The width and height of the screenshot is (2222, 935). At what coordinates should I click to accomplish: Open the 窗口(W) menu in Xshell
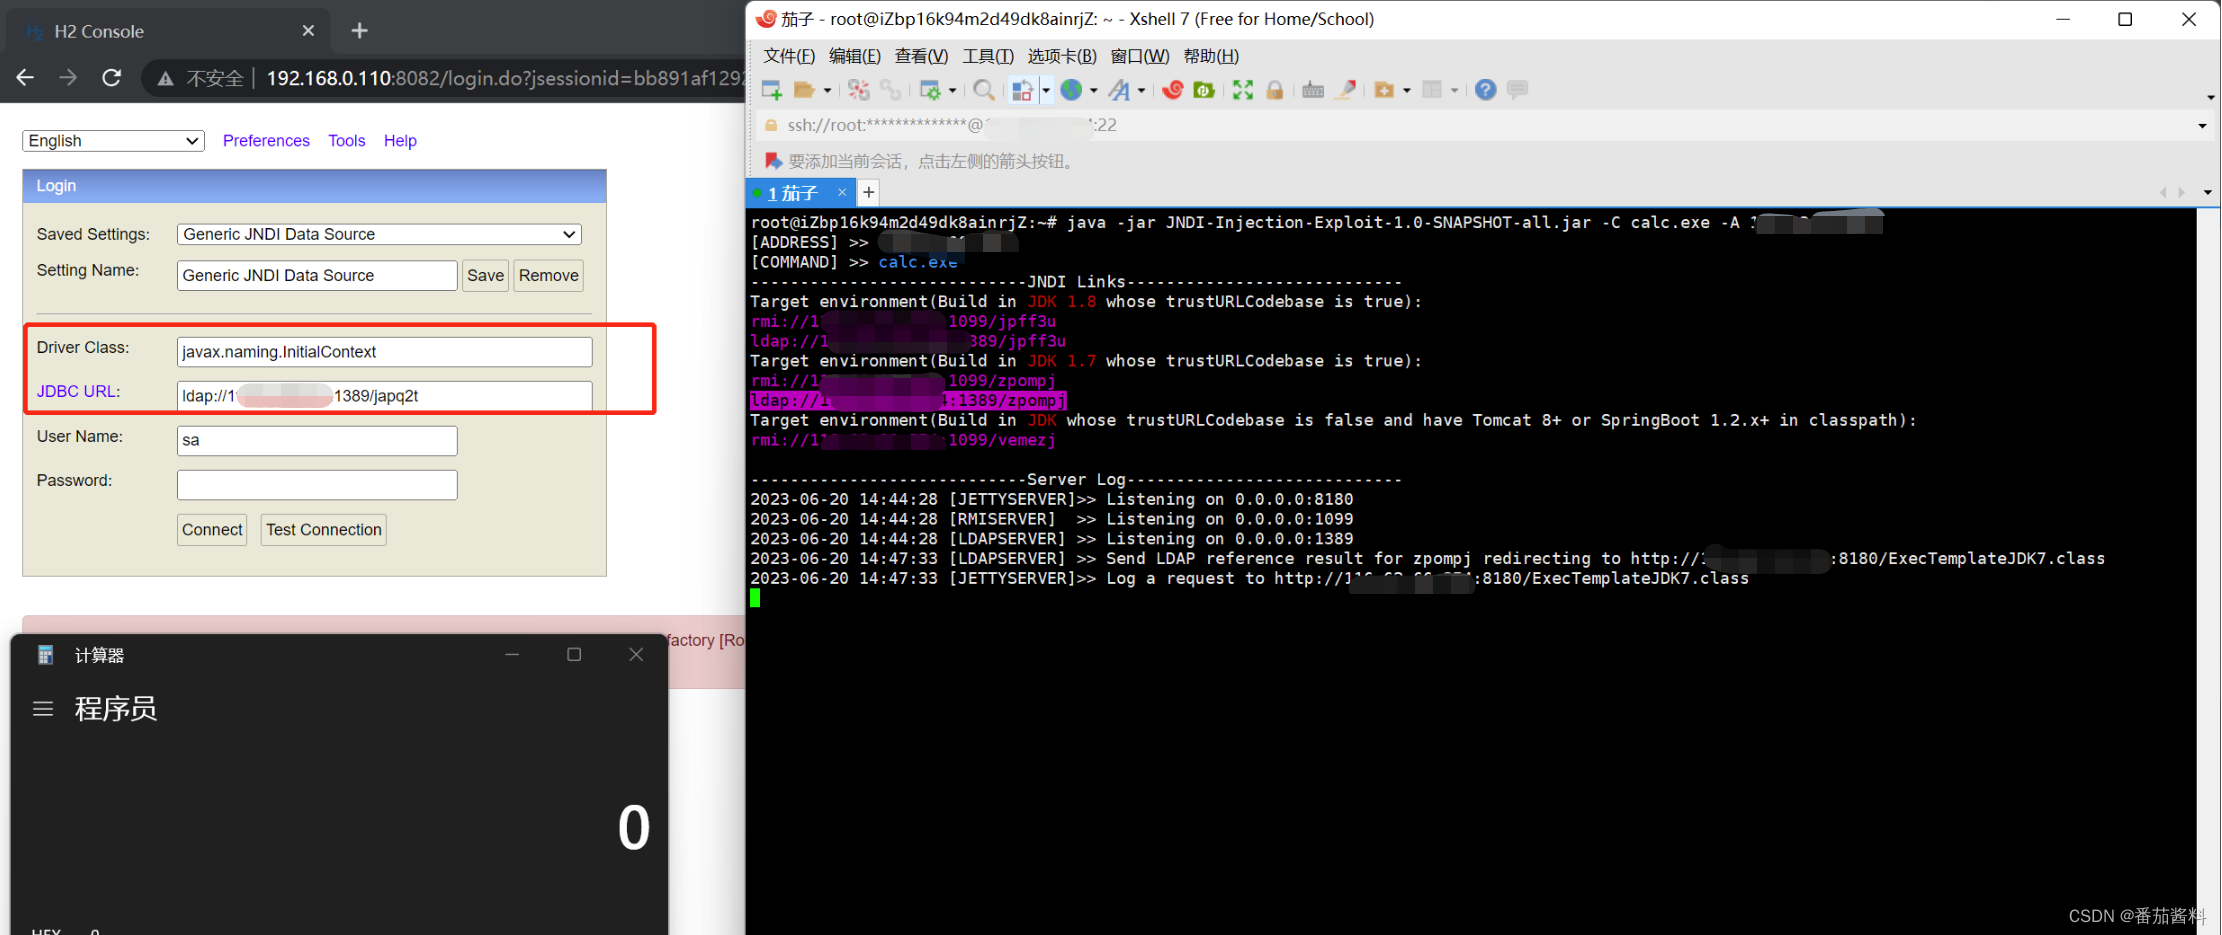1140,56
